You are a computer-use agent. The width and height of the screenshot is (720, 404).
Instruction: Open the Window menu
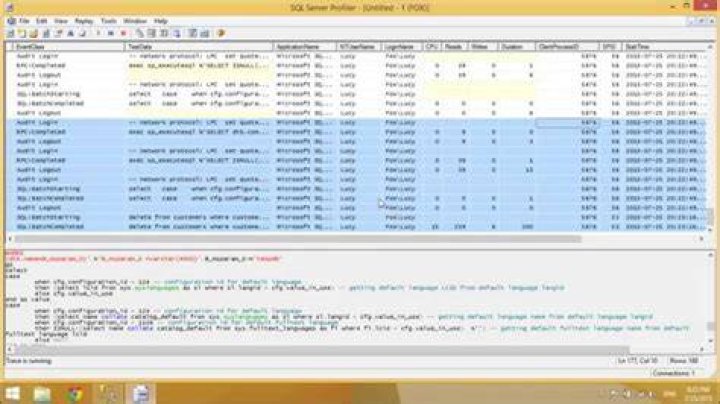coord(135,21)
